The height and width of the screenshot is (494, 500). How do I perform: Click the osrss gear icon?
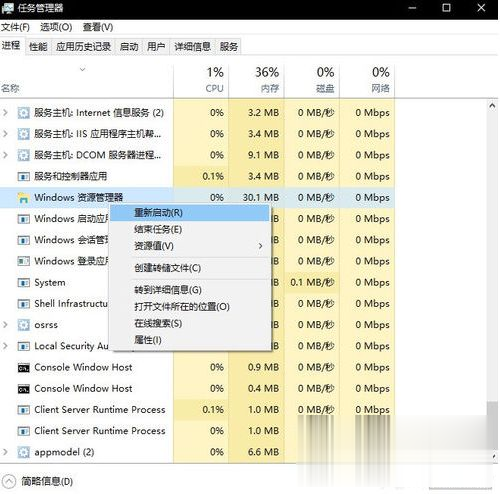coord(23,325)
